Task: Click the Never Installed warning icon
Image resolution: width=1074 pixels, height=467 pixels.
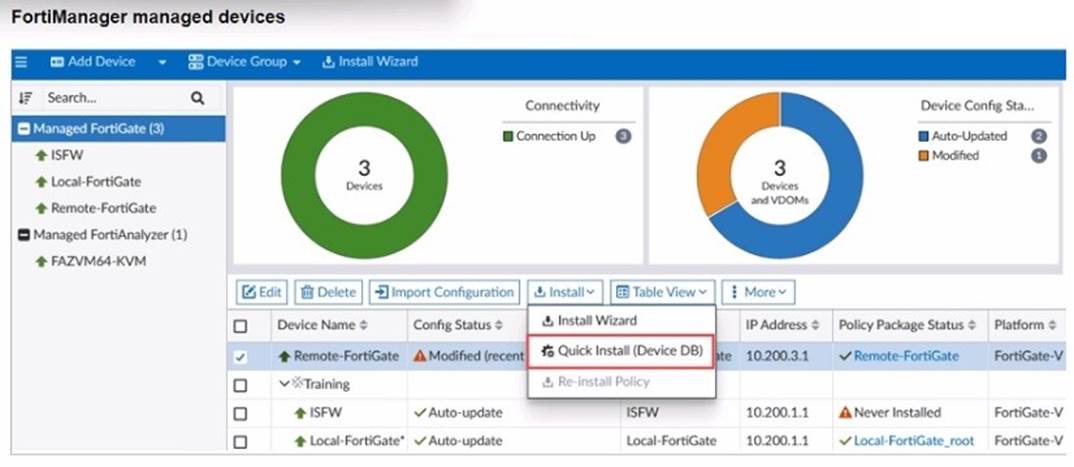Action: pos(845,413)
